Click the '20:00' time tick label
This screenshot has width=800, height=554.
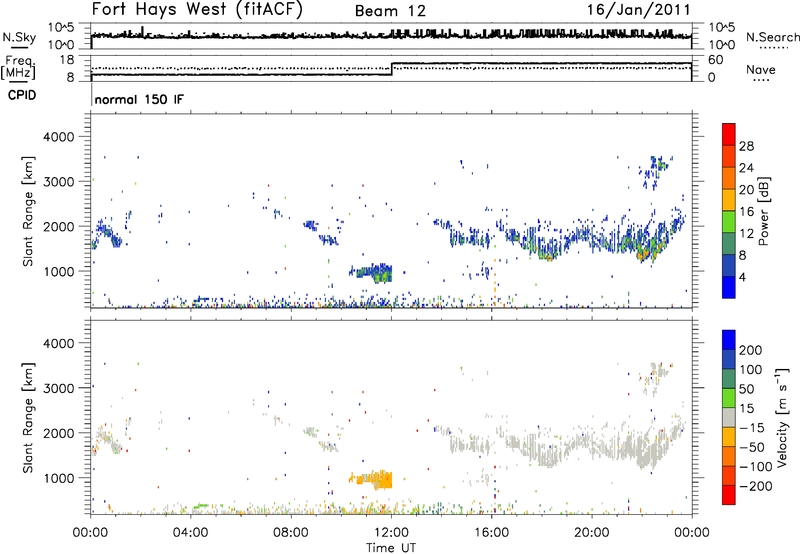pos(592,533)
